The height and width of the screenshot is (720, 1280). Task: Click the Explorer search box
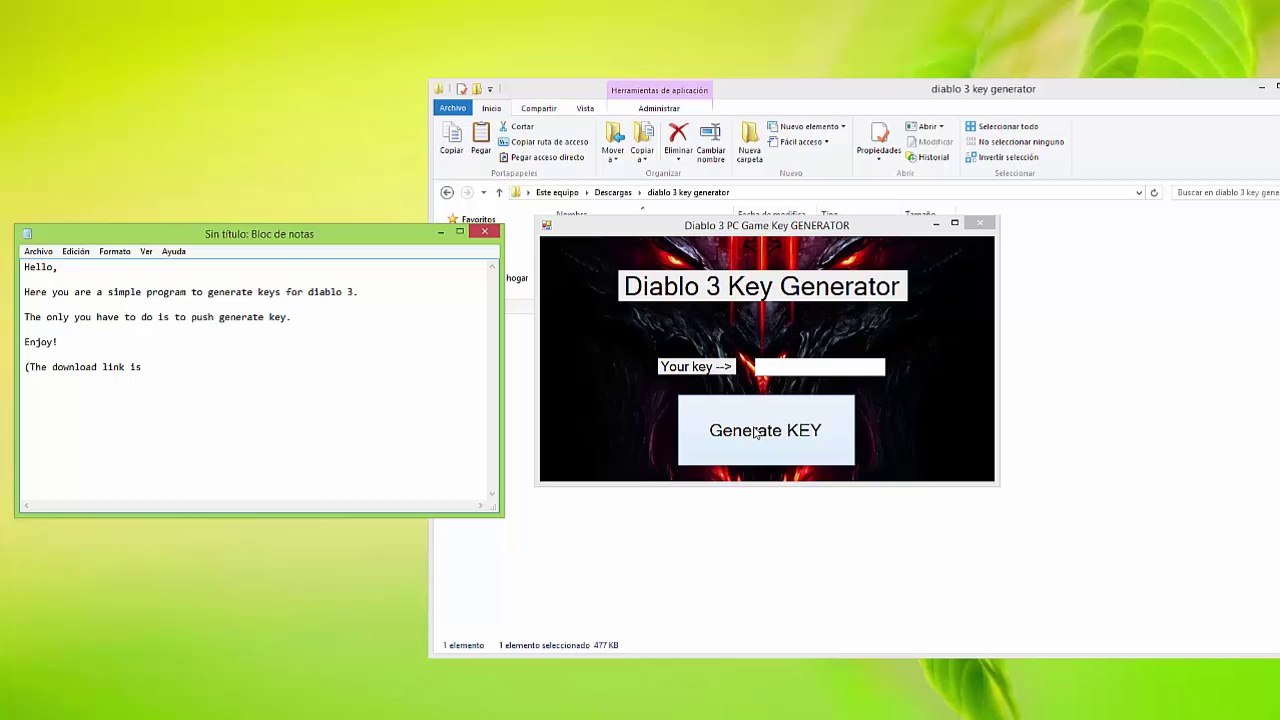(1225, 192)
